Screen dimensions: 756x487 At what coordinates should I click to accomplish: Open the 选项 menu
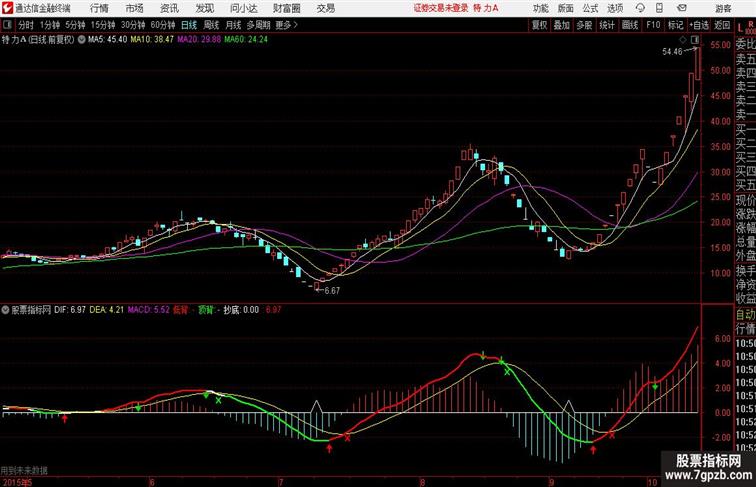pyautogui.click(x=615, y=8)
